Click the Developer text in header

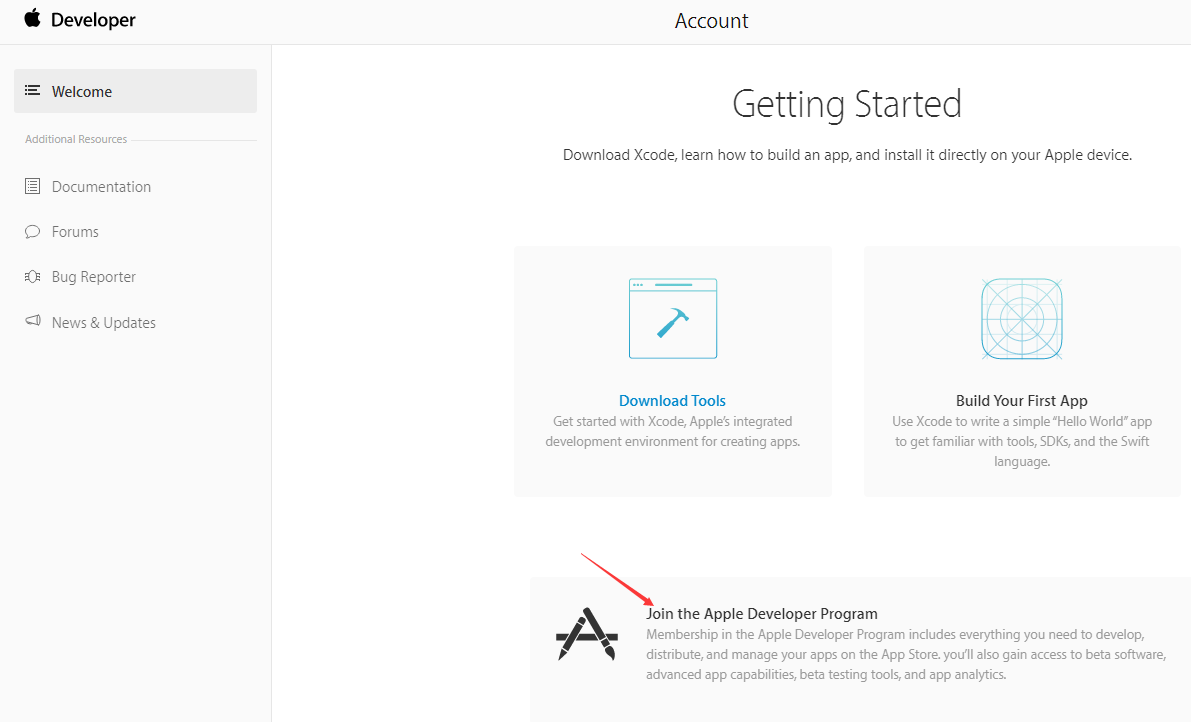click(93, 20)
